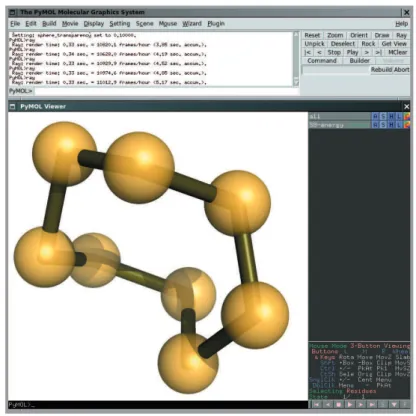Viewport: 416px width, 416px height.
Task: Open the File menu
Action: 15,24
